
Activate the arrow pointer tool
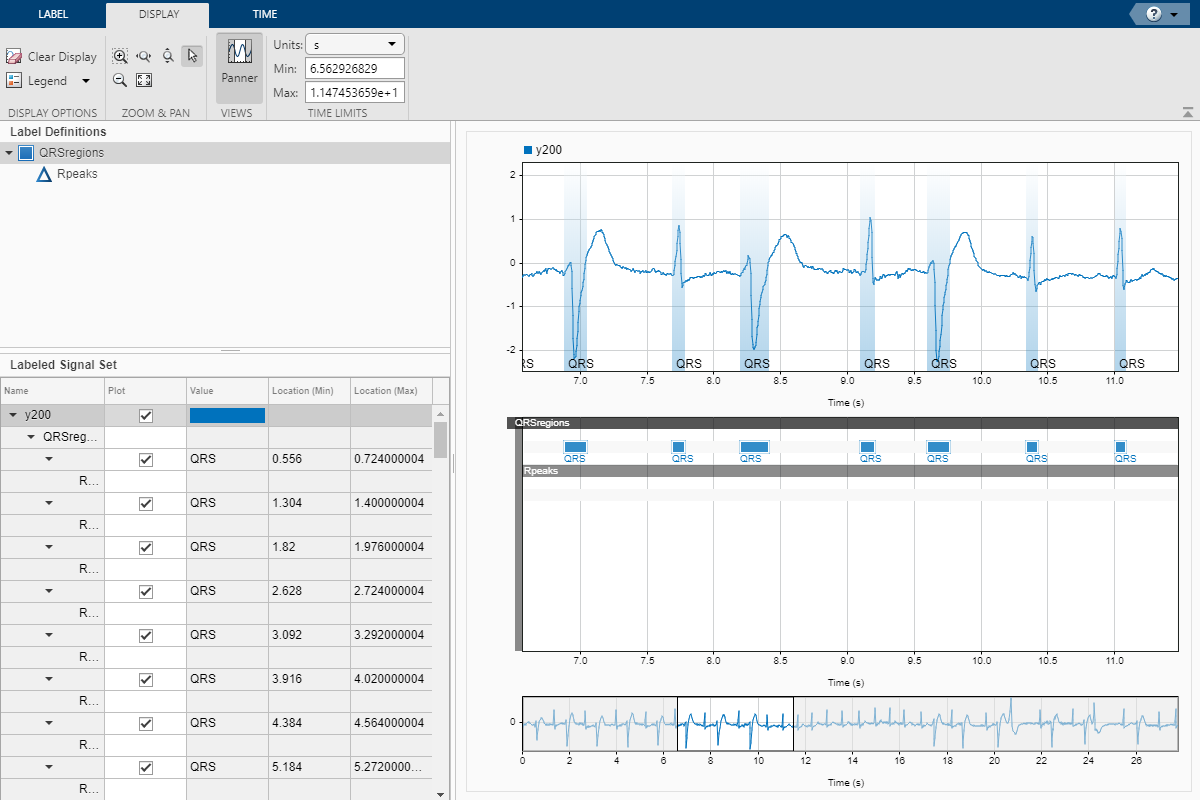click(x=192, y=57)
